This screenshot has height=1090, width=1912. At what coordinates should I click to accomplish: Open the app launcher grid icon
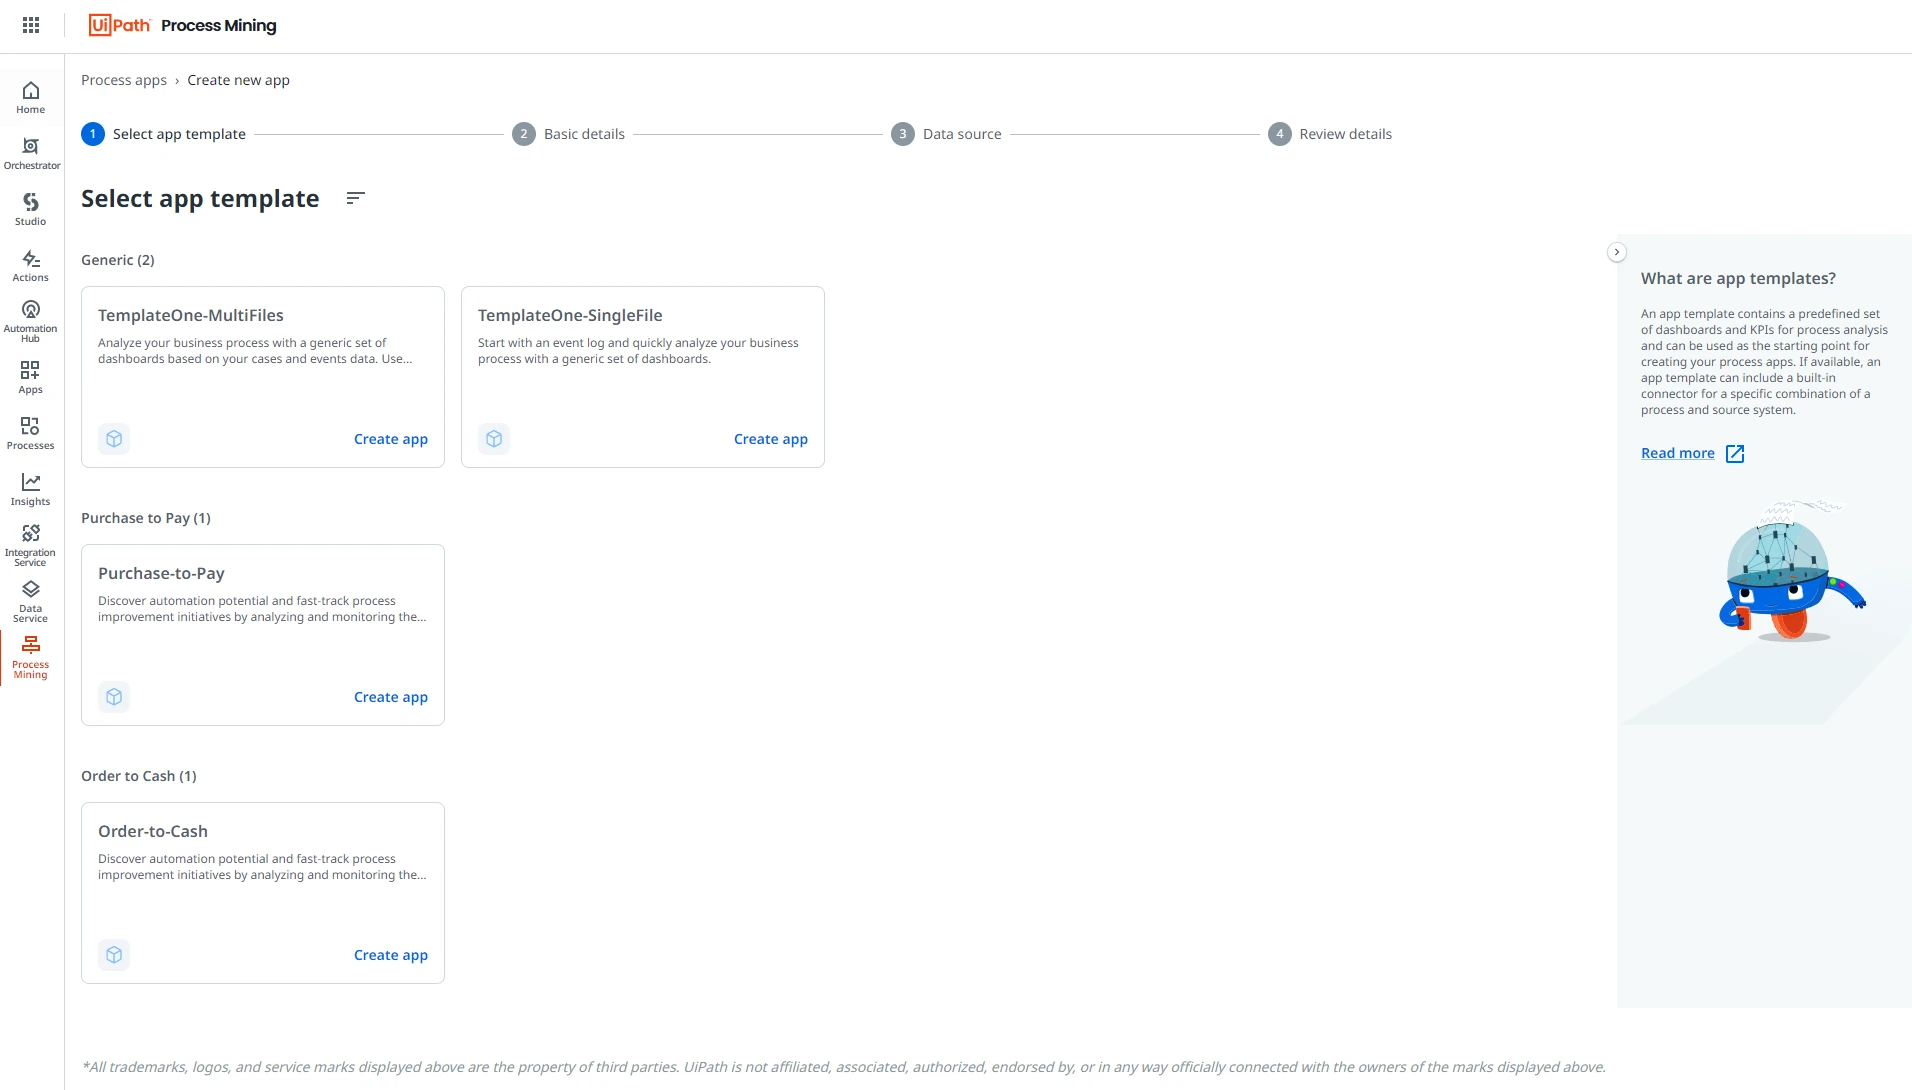[x=31, y=25]
